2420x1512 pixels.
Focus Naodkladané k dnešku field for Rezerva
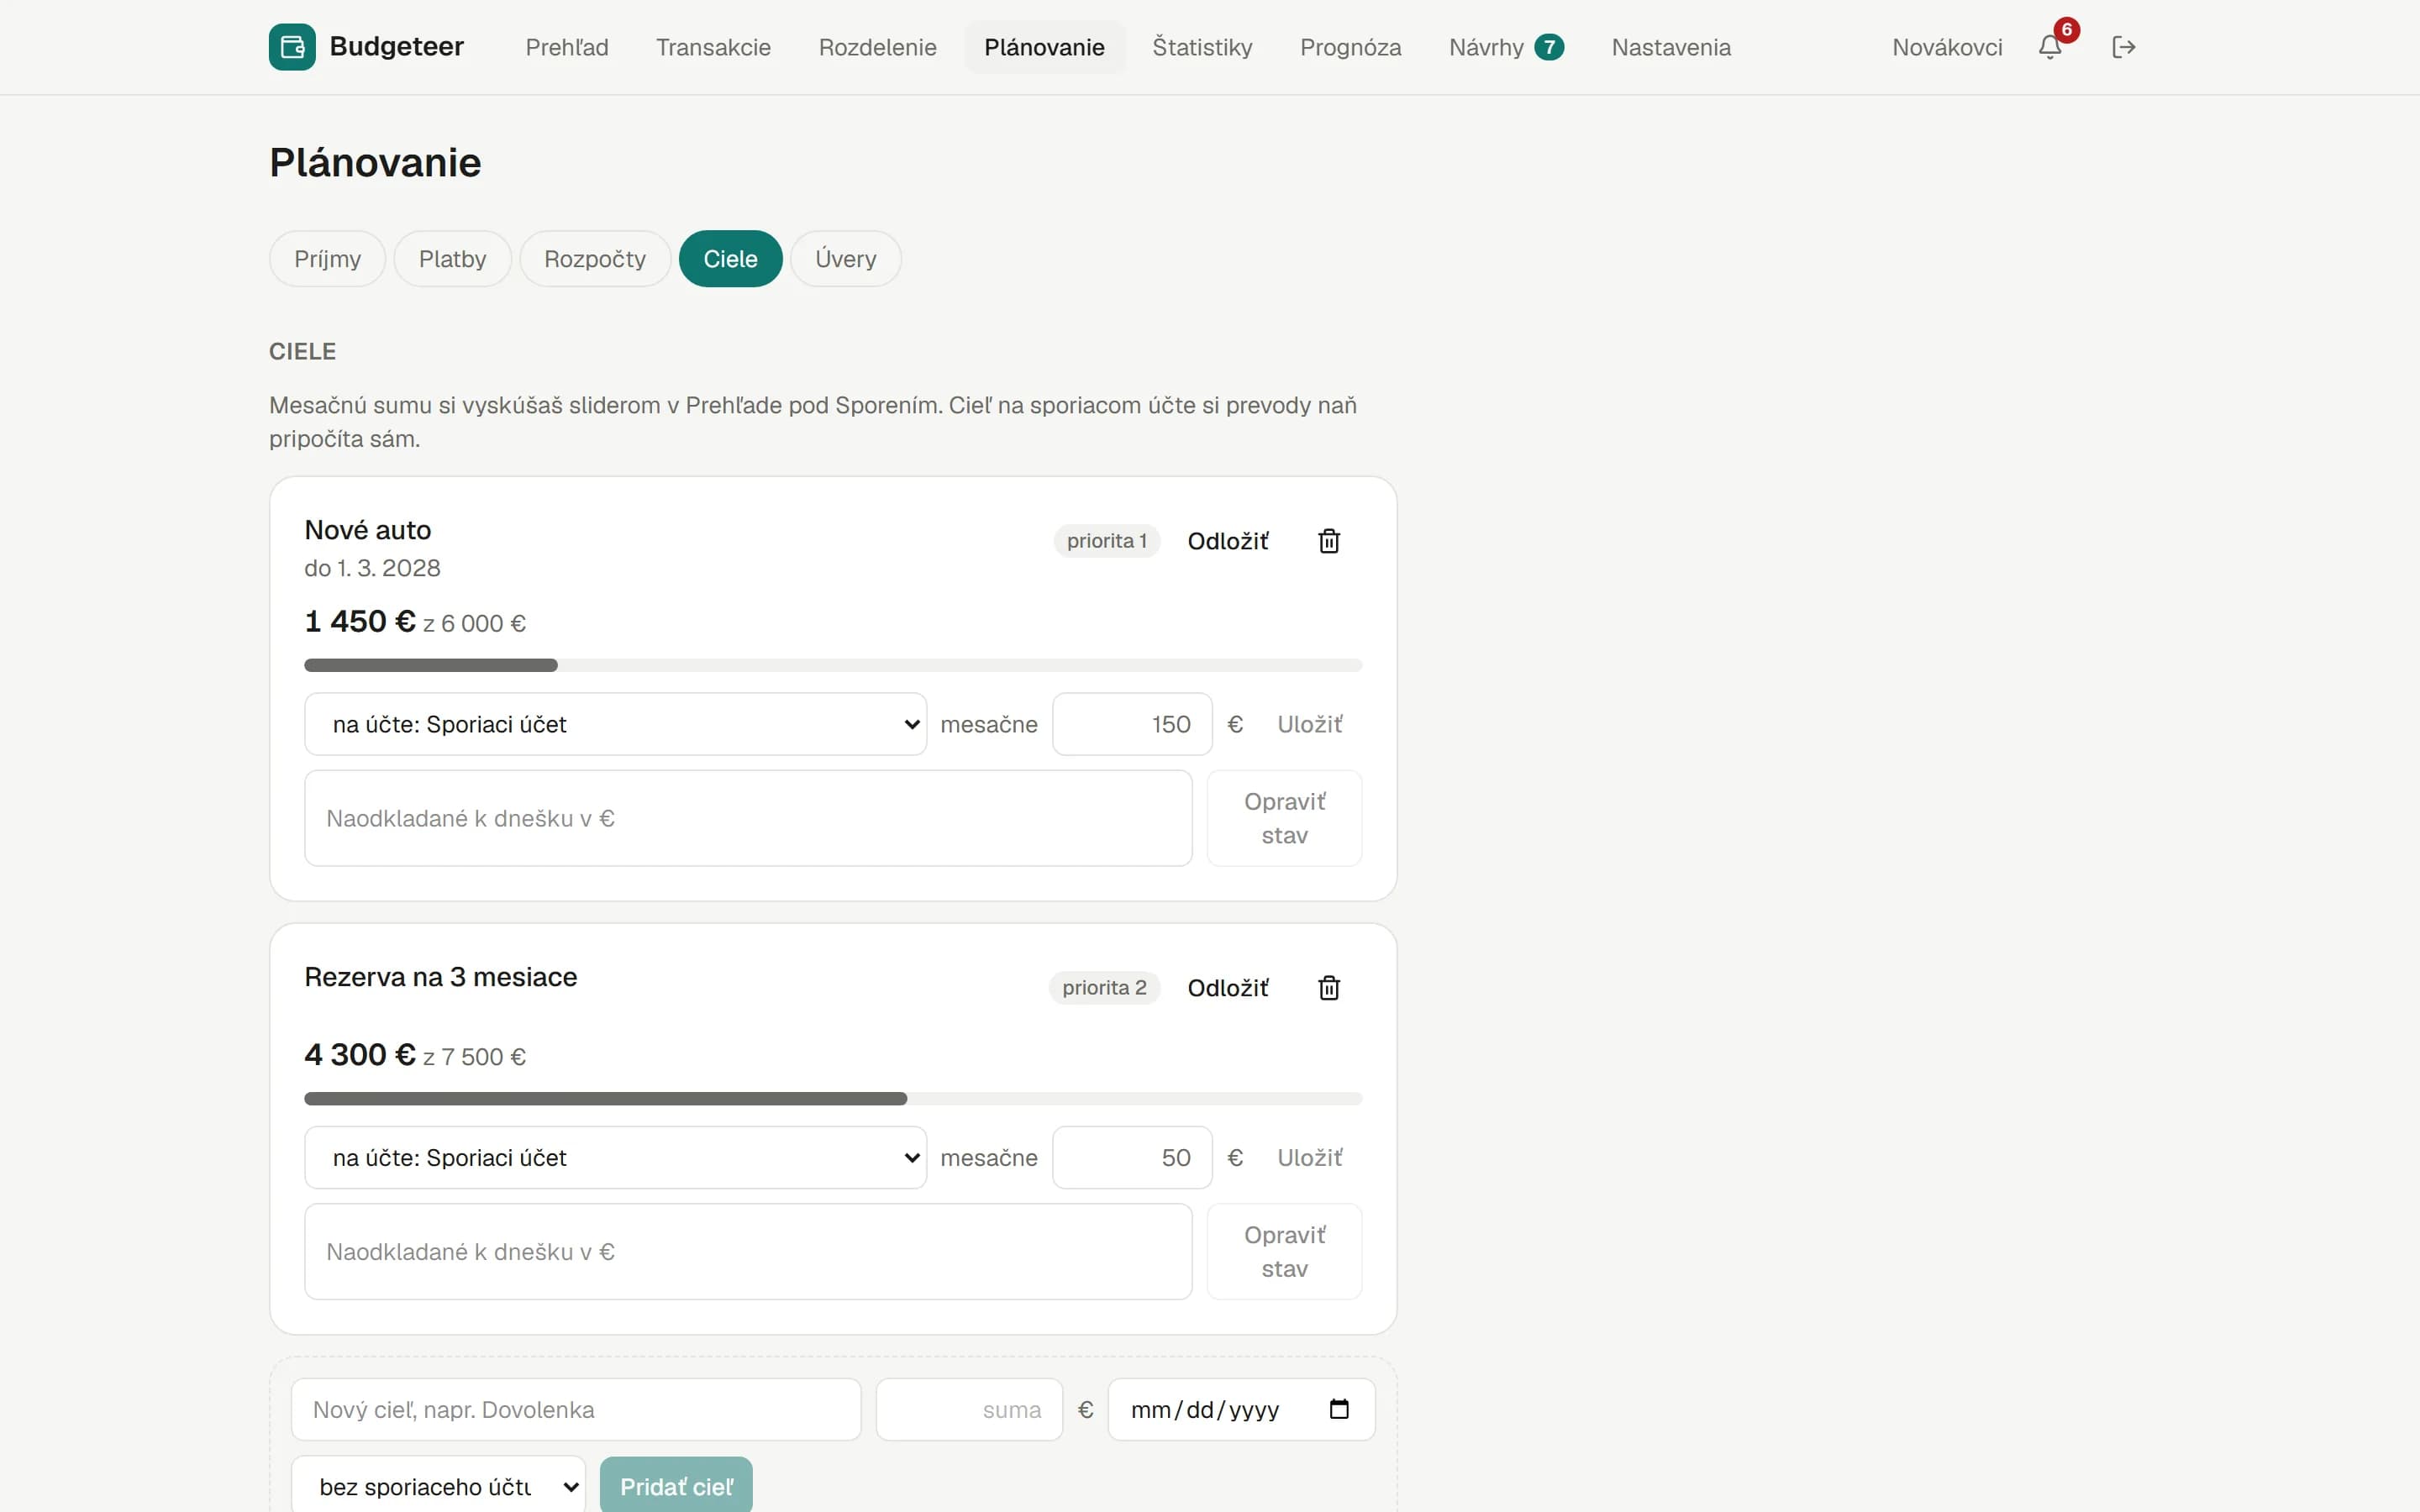click(x=748, y=1252)
